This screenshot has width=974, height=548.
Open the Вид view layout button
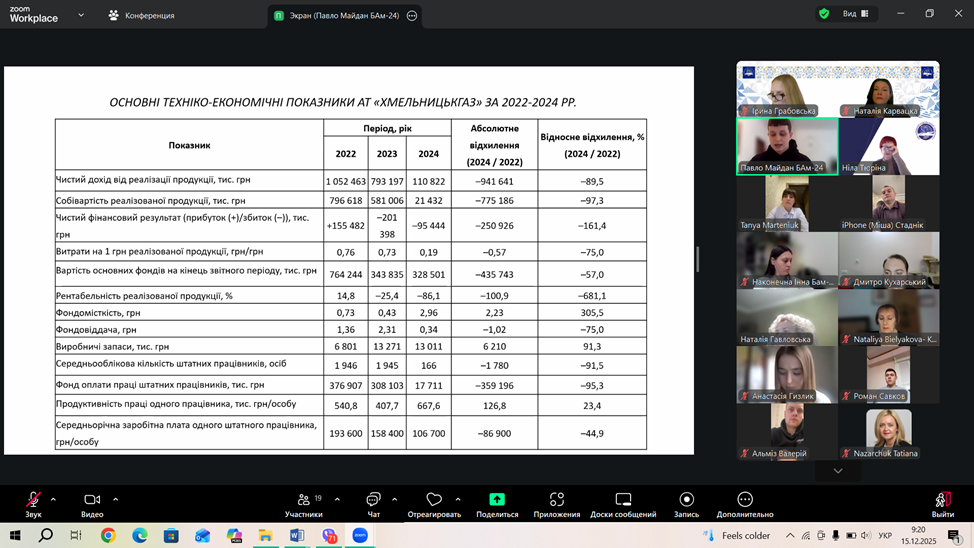coord(855,14)
